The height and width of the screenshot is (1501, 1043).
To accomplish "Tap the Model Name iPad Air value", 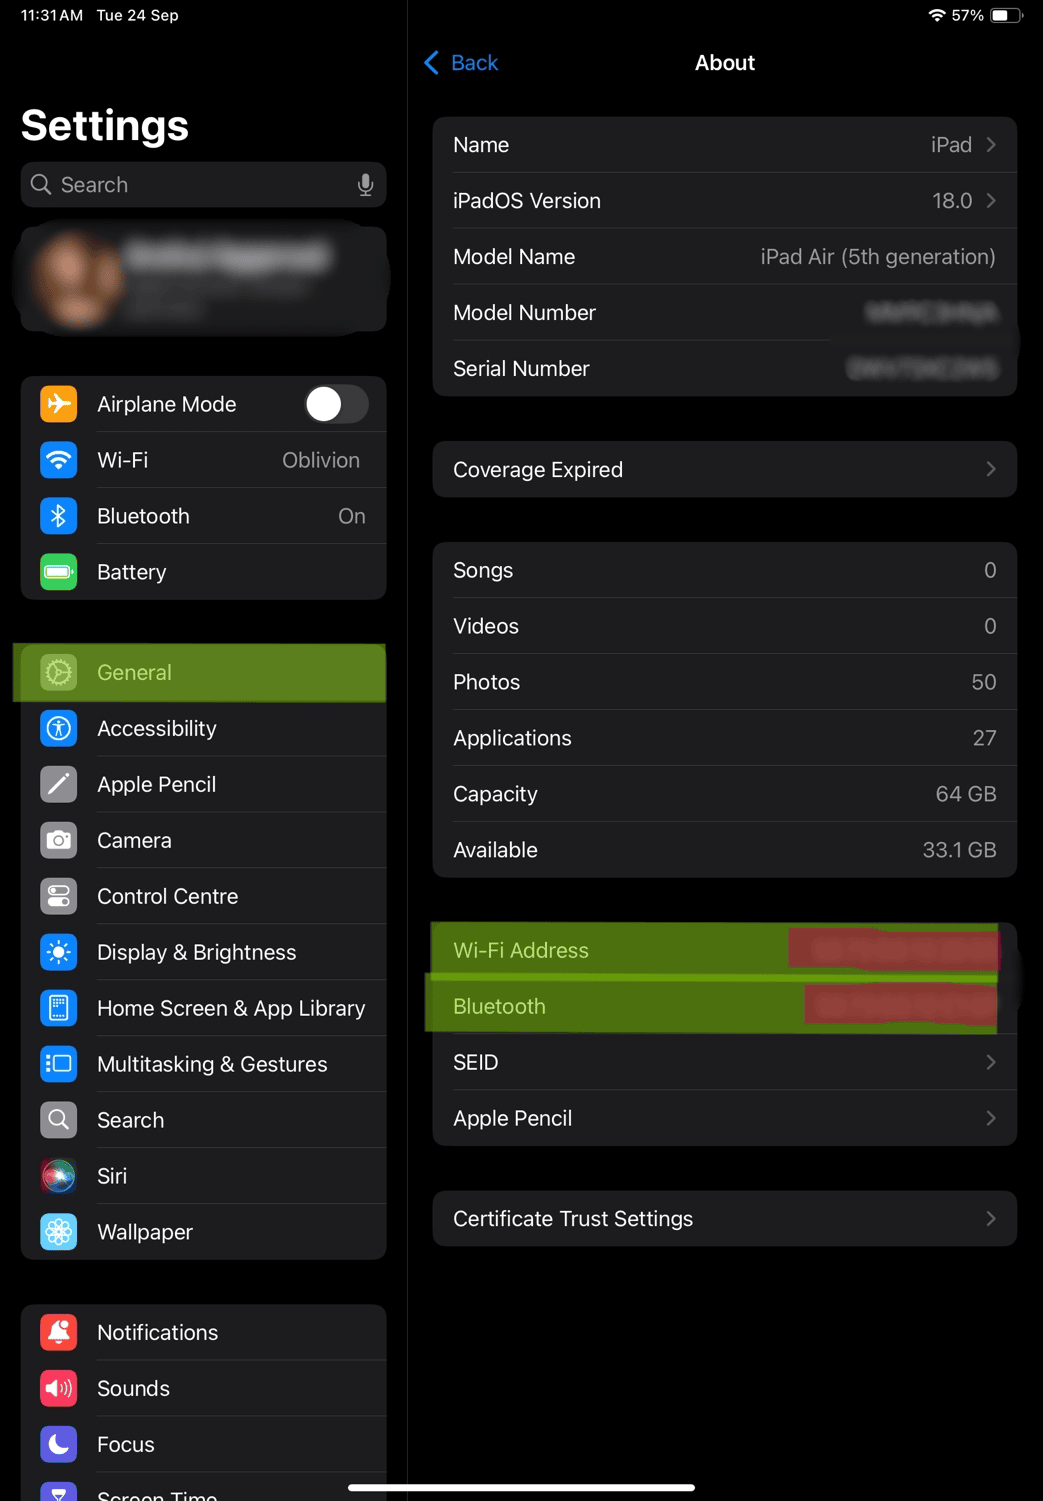I will (x=877, y=257).
